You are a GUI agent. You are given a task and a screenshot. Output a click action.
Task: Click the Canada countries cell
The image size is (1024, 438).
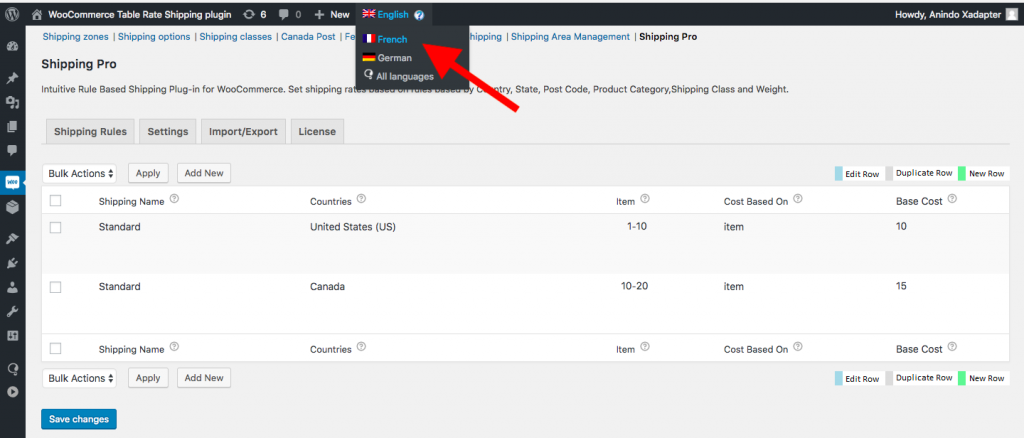pos(327,287)
